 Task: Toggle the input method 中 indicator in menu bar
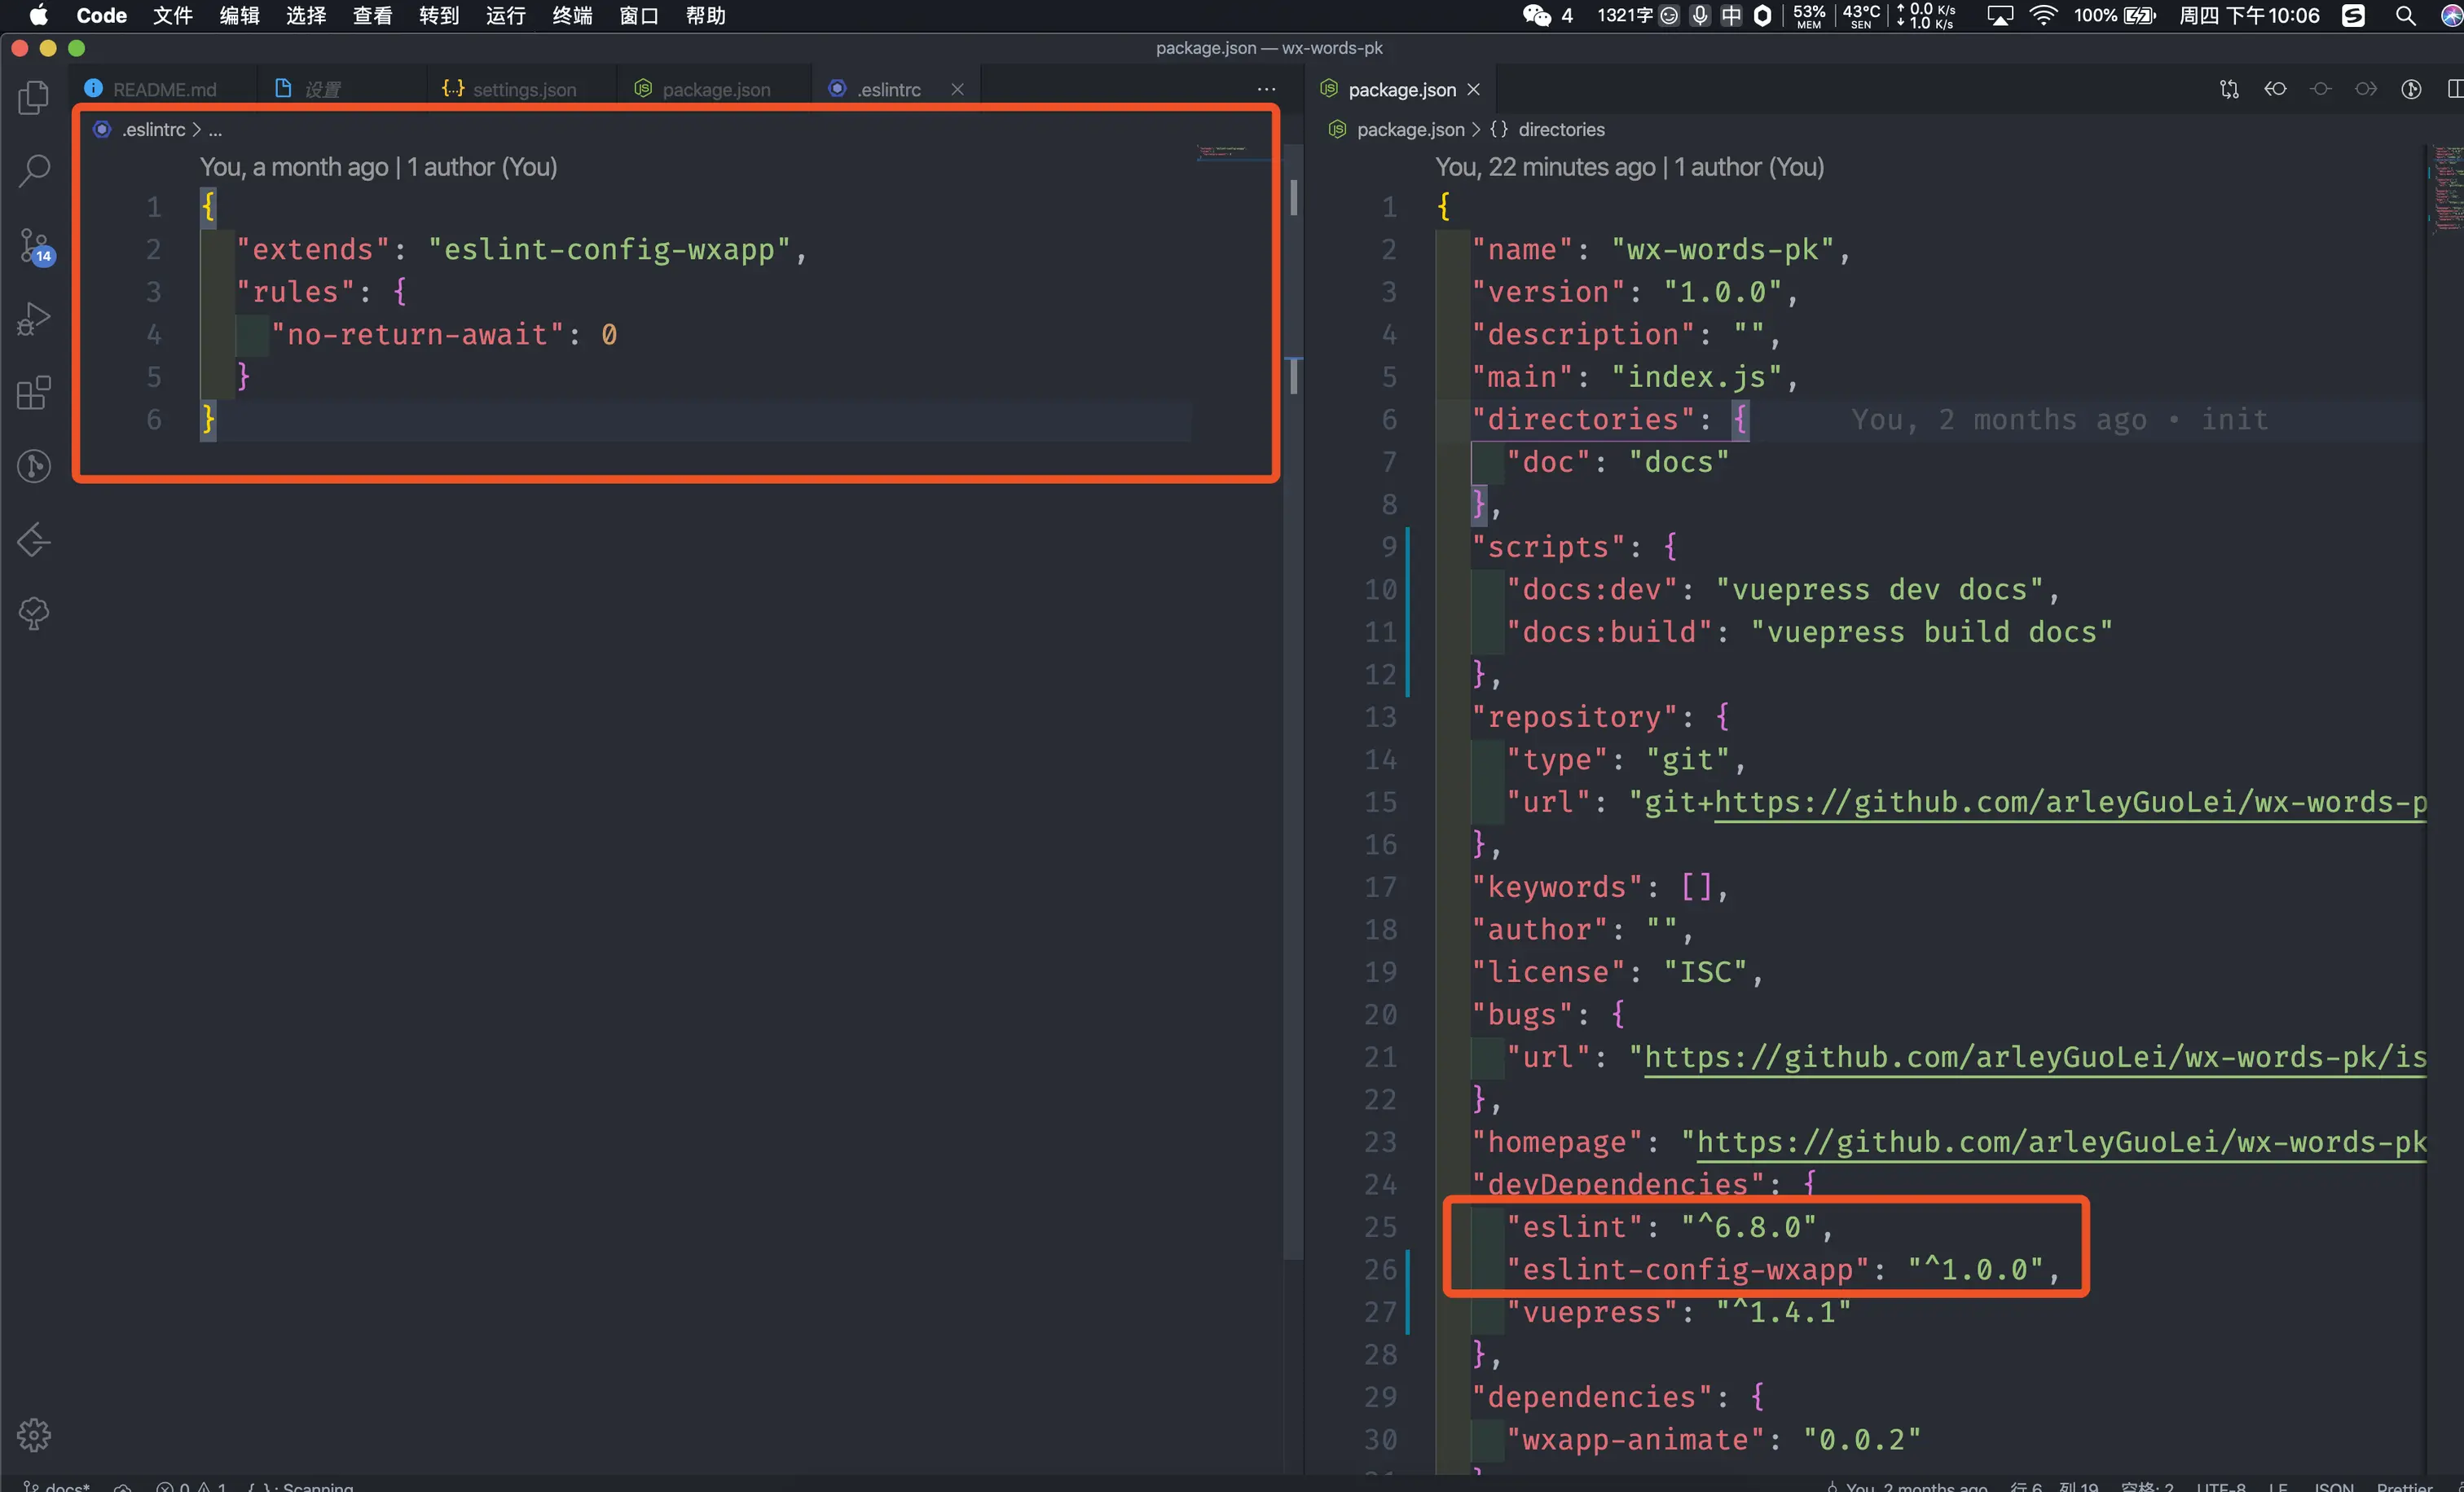click(x=1731, y=15)
